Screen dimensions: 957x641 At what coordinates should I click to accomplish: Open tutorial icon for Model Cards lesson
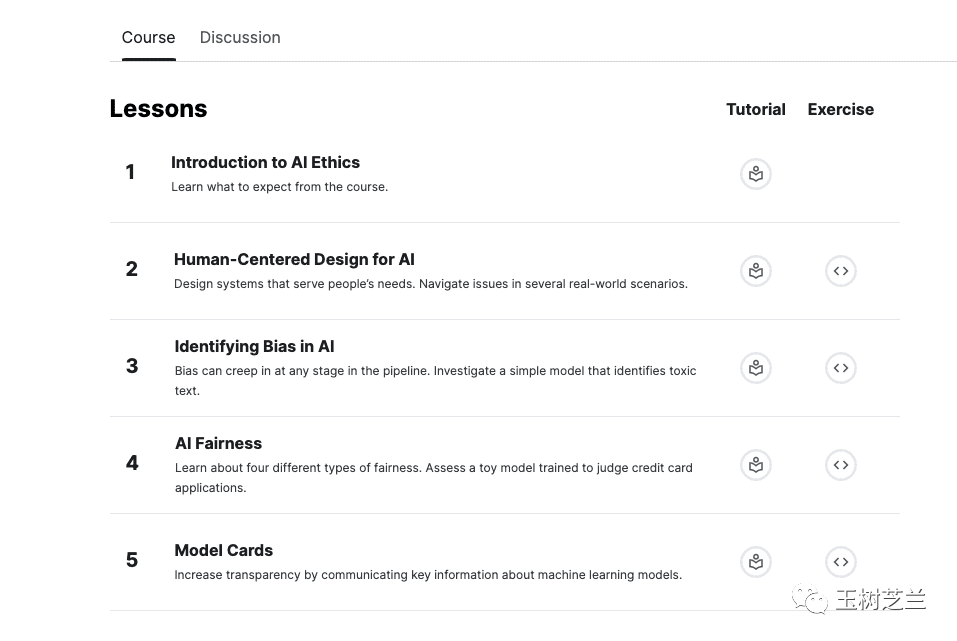(x=756, y=562)
